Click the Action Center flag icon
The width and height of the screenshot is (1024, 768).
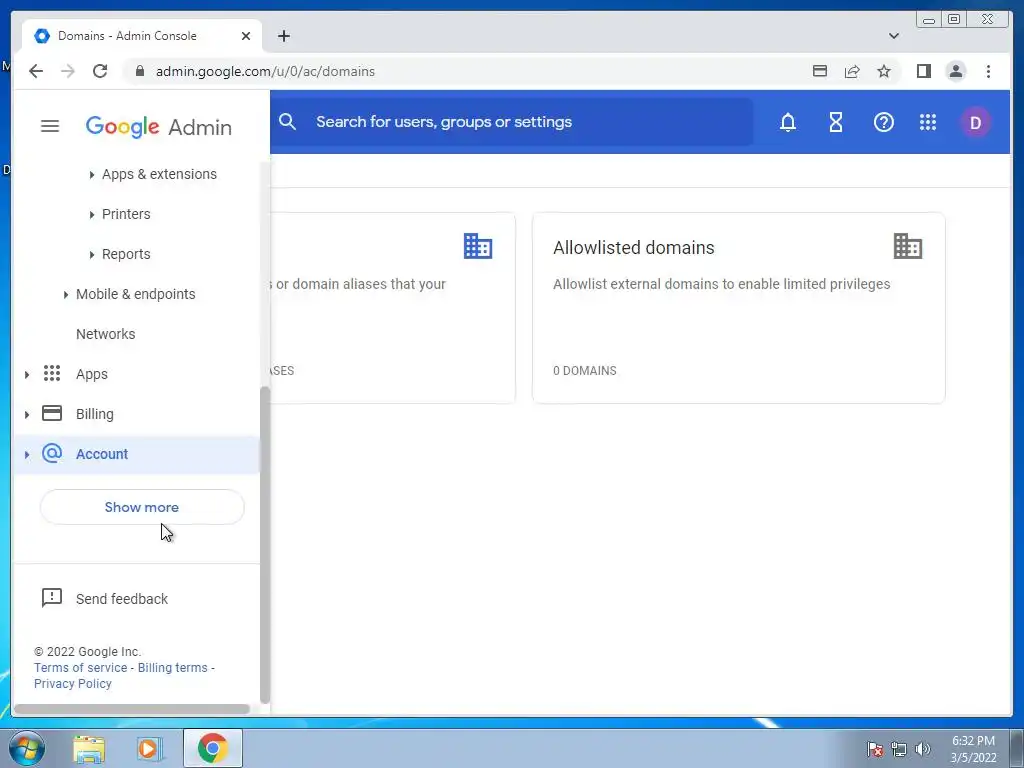coord(875,749)
